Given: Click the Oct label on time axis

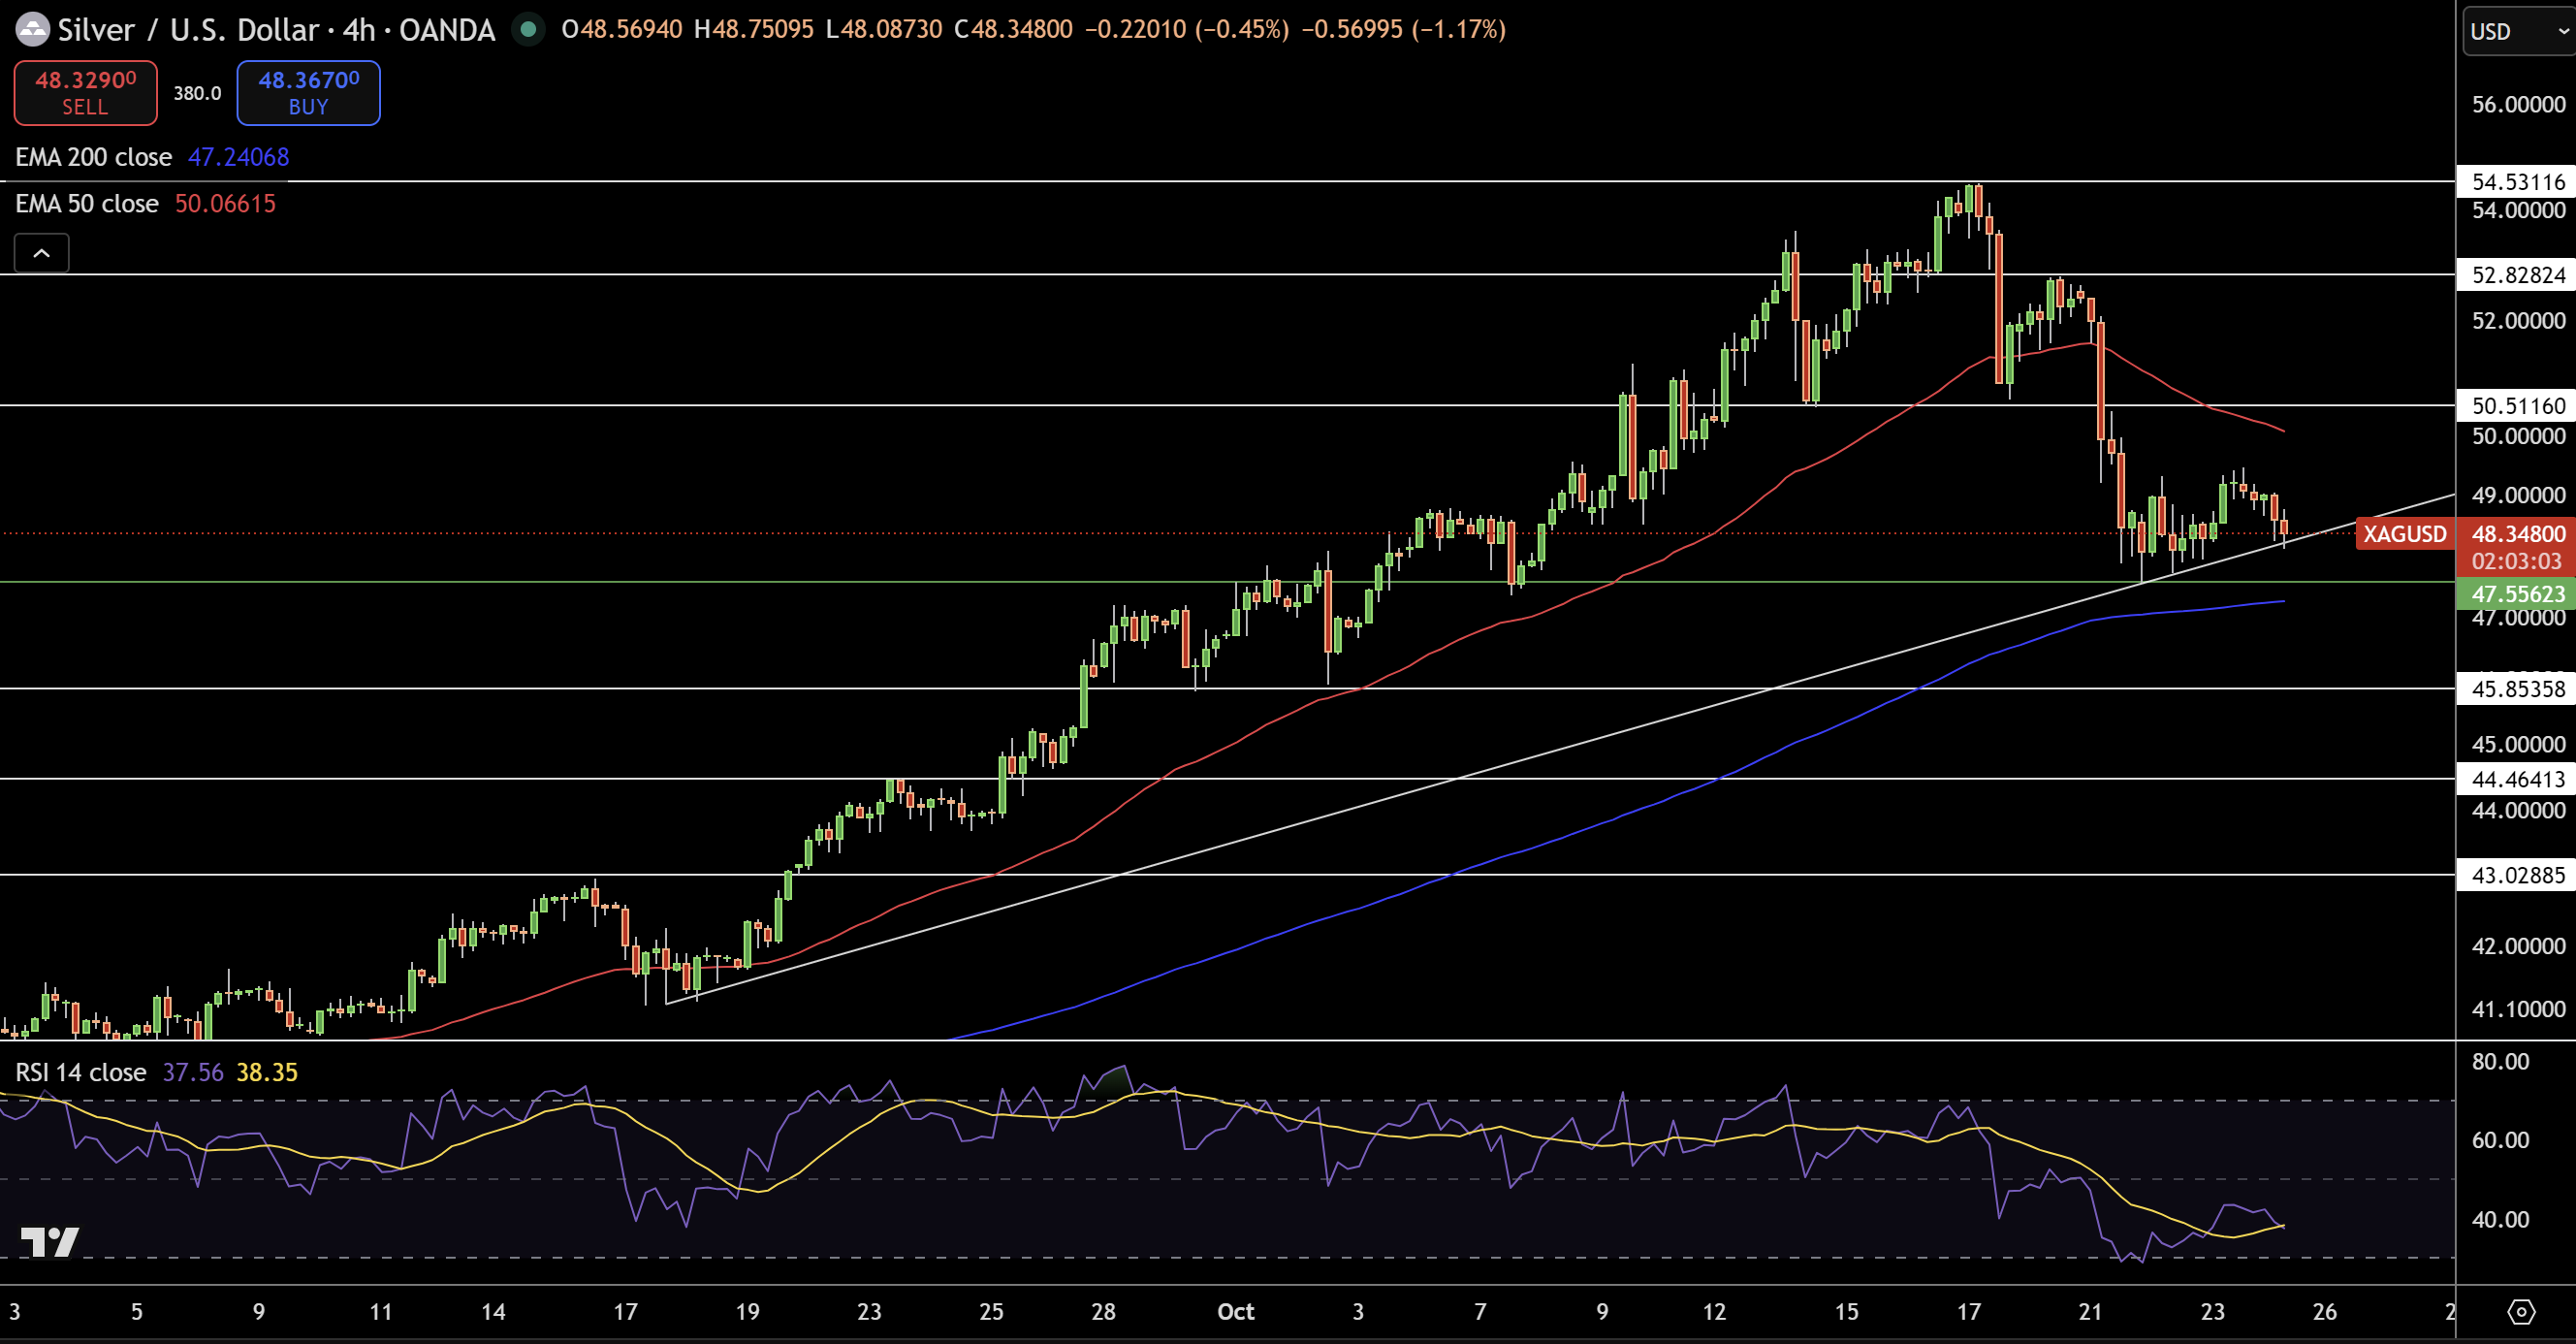Looking at the screenshot, I should 1235,1311.
